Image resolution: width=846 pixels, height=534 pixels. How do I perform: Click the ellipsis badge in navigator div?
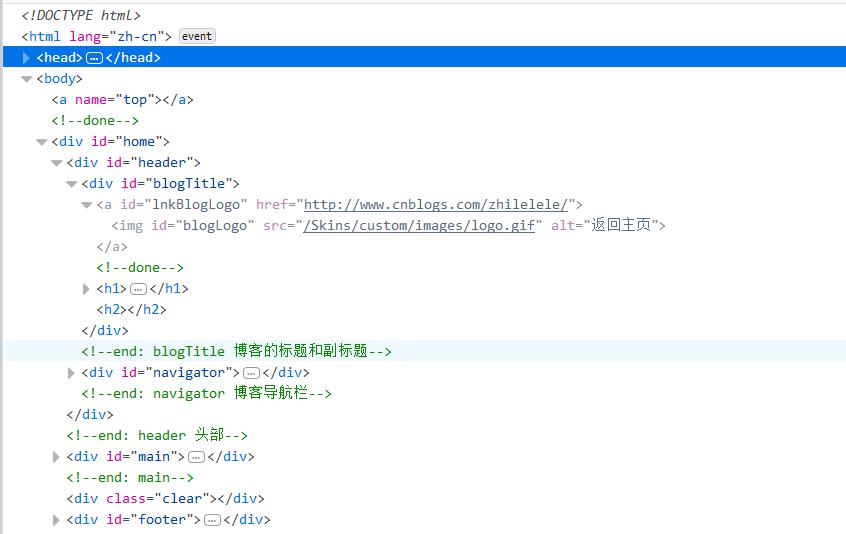(251, 373)
